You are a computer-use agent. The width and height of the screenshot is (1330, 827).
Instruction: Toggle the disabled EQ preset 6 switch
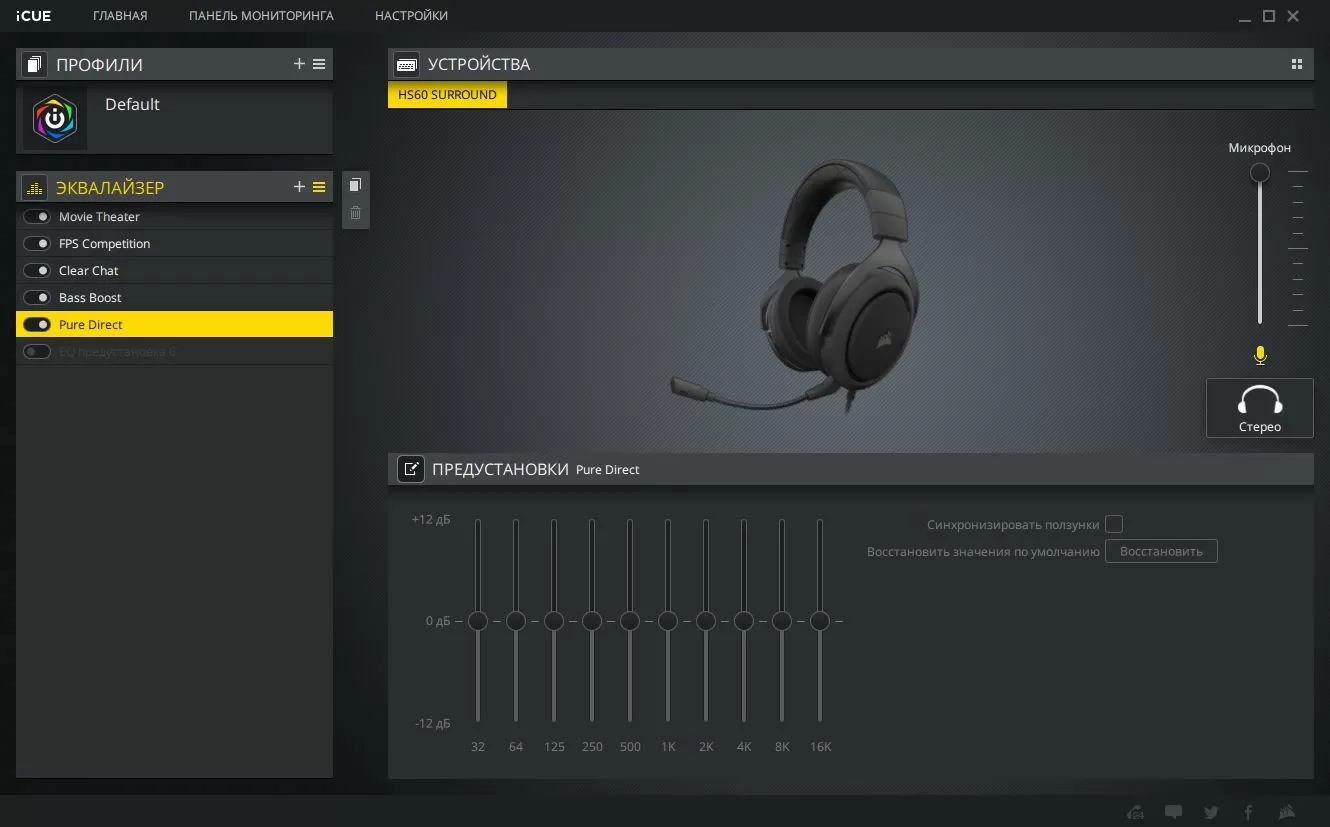pyautogui.click(x=37, y=352)
